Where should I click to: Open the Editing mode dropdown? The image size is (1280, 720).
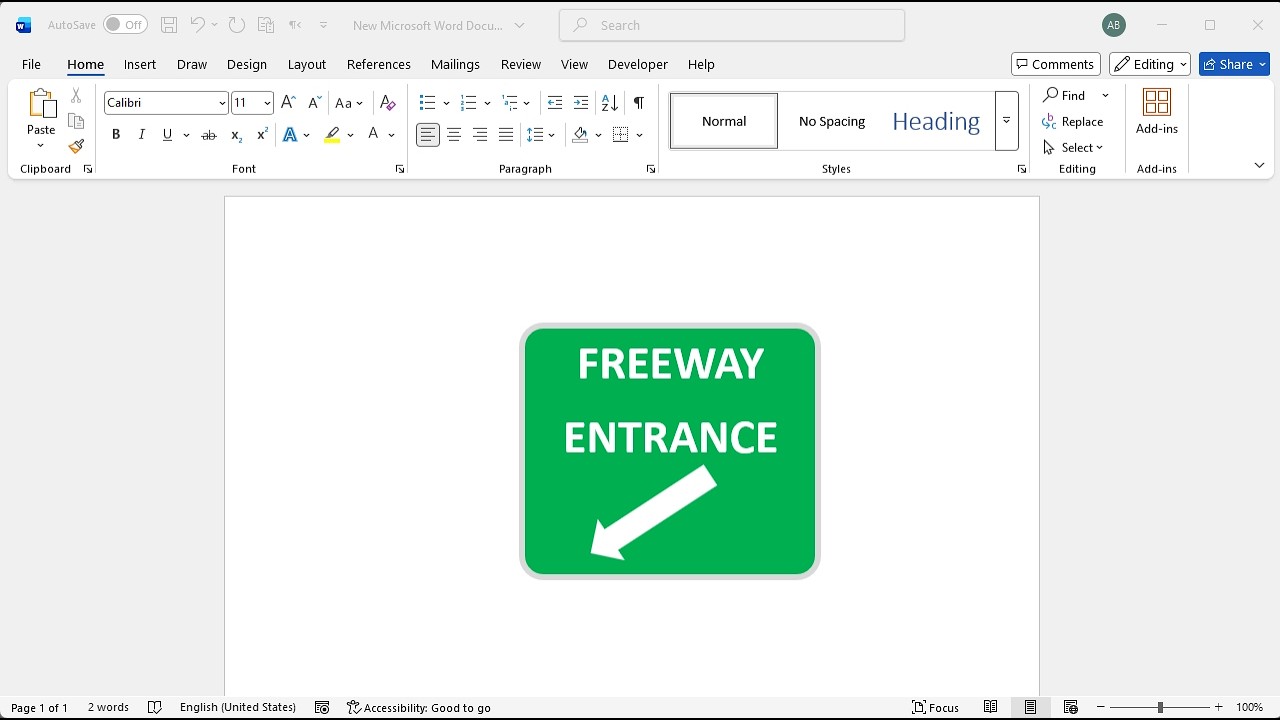point(1150,64)
